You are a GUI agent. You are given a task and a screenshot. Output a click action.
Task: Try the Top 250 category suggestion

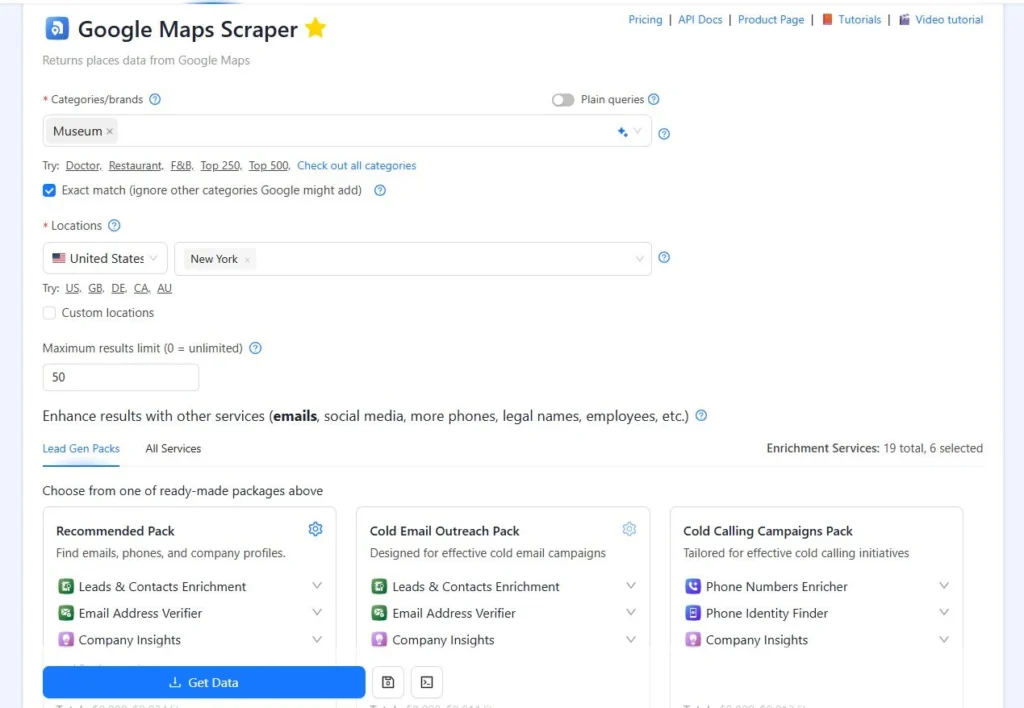(220, 166)
